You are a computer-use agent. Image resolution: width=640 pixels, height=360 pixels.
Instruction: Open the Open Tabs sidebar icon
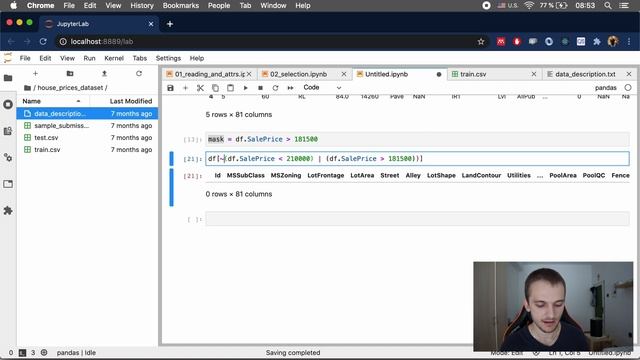tap(8, 184)
